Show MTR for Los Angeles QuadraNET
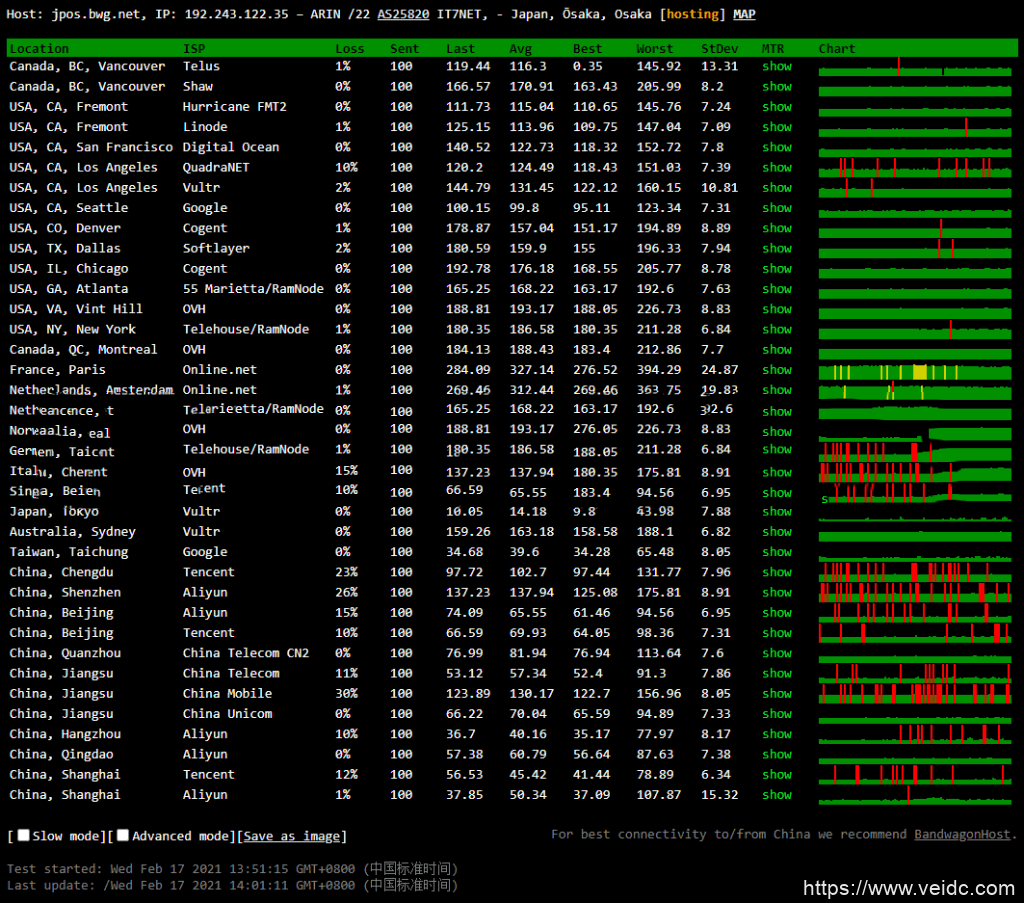Viewport: 1024px width, 903px height. pyautogui.click(x=776, y=167)
